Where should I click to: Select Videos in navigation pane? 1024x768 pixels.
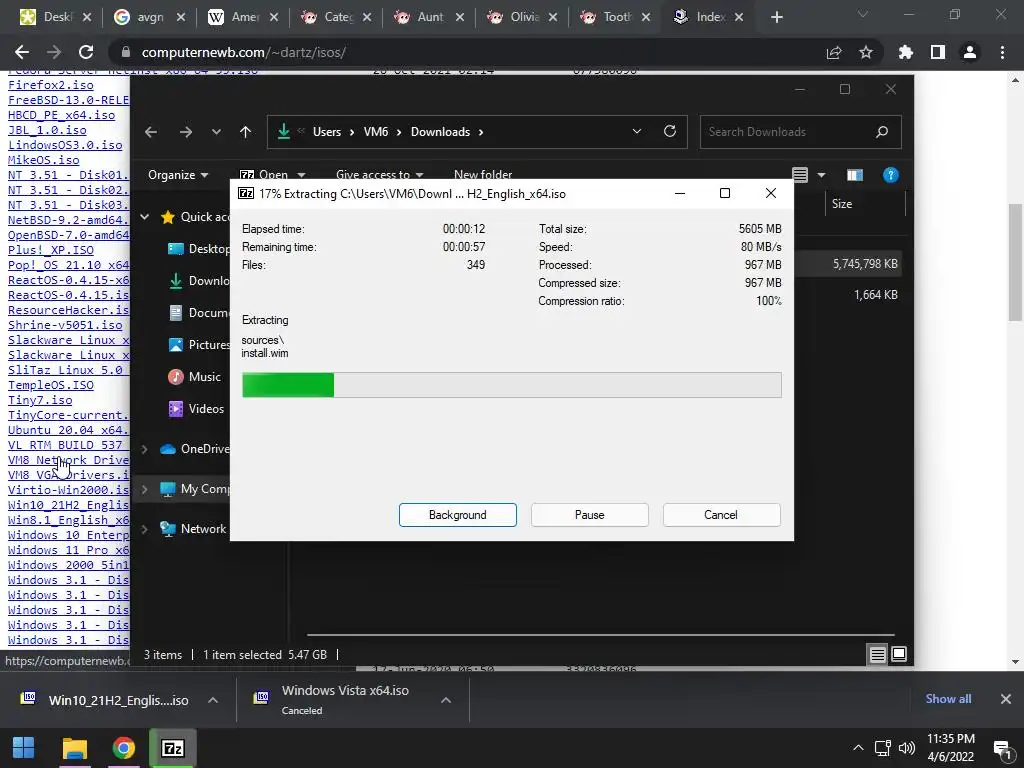tap(196, 409)
